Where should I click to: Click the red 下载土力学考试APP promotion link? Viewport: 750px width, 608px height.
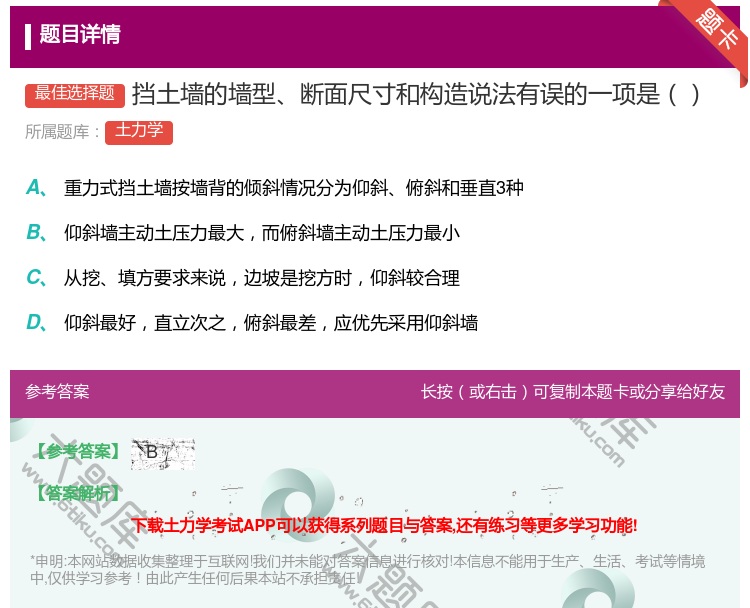pyautogui.click(x=384, y=526)
